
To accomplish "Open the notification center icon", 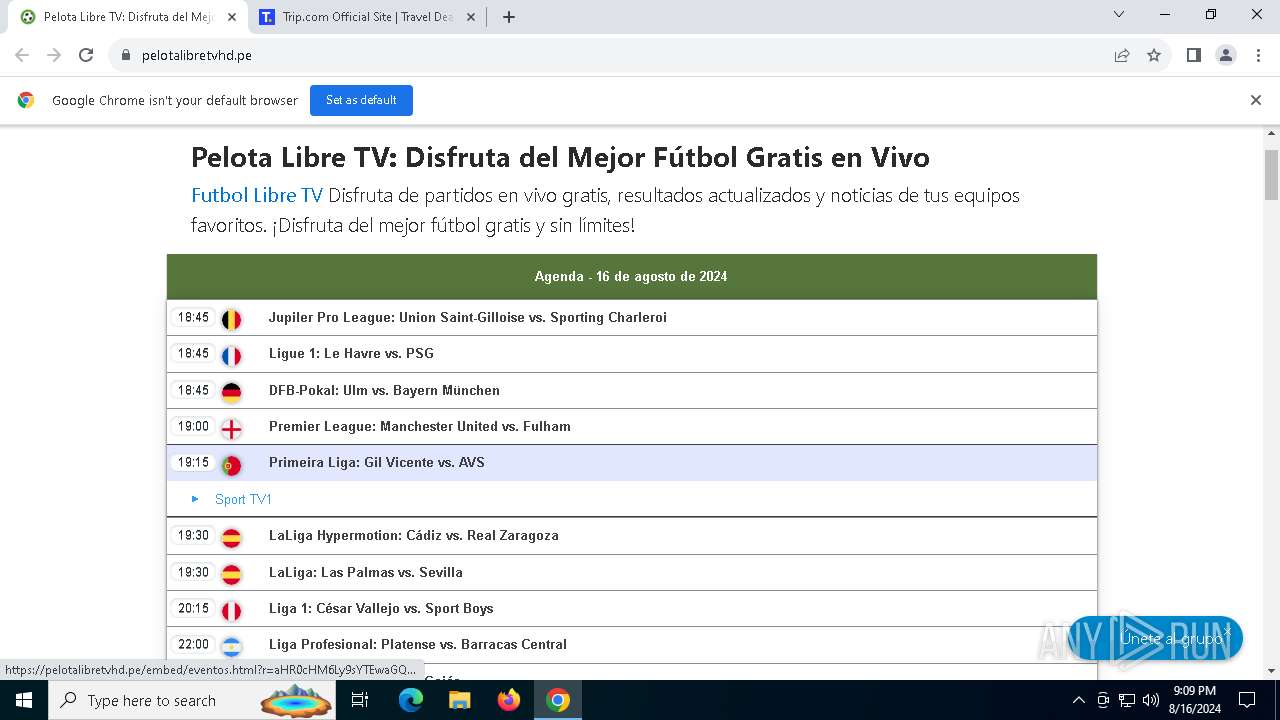I will tap(1247, 700).
